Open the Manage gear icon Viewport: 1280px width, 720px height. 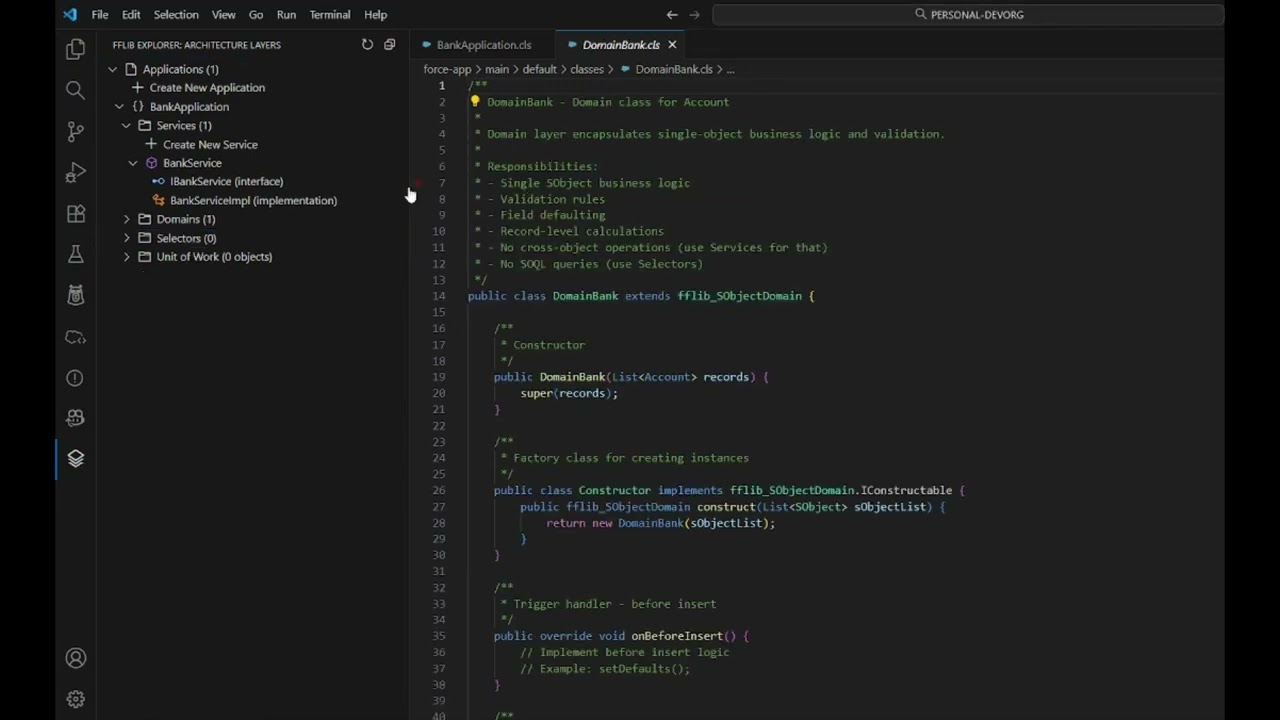(x=75, y=699)
